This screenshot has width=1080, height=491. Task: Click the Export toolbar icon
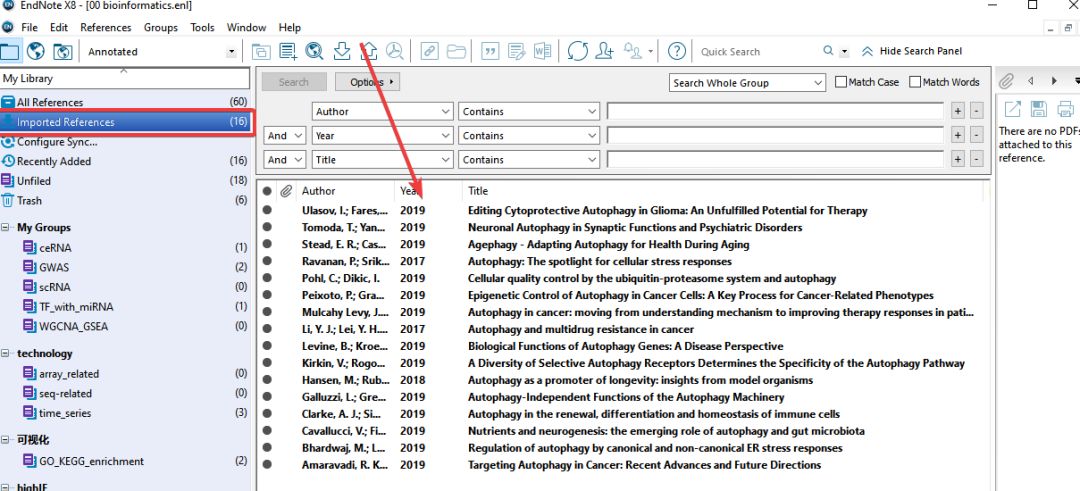click(368, 51)
